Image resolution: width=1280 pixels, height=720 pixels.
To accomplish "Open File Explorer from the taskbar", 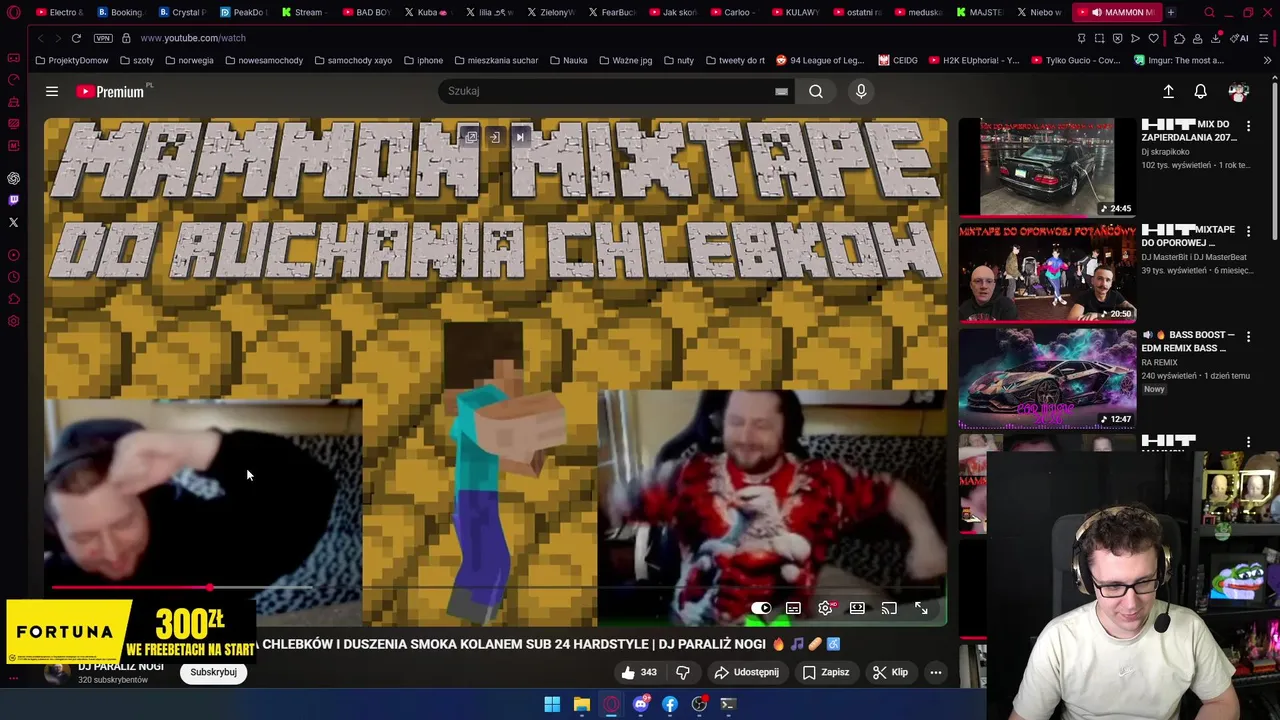I will tap(581, 704).
